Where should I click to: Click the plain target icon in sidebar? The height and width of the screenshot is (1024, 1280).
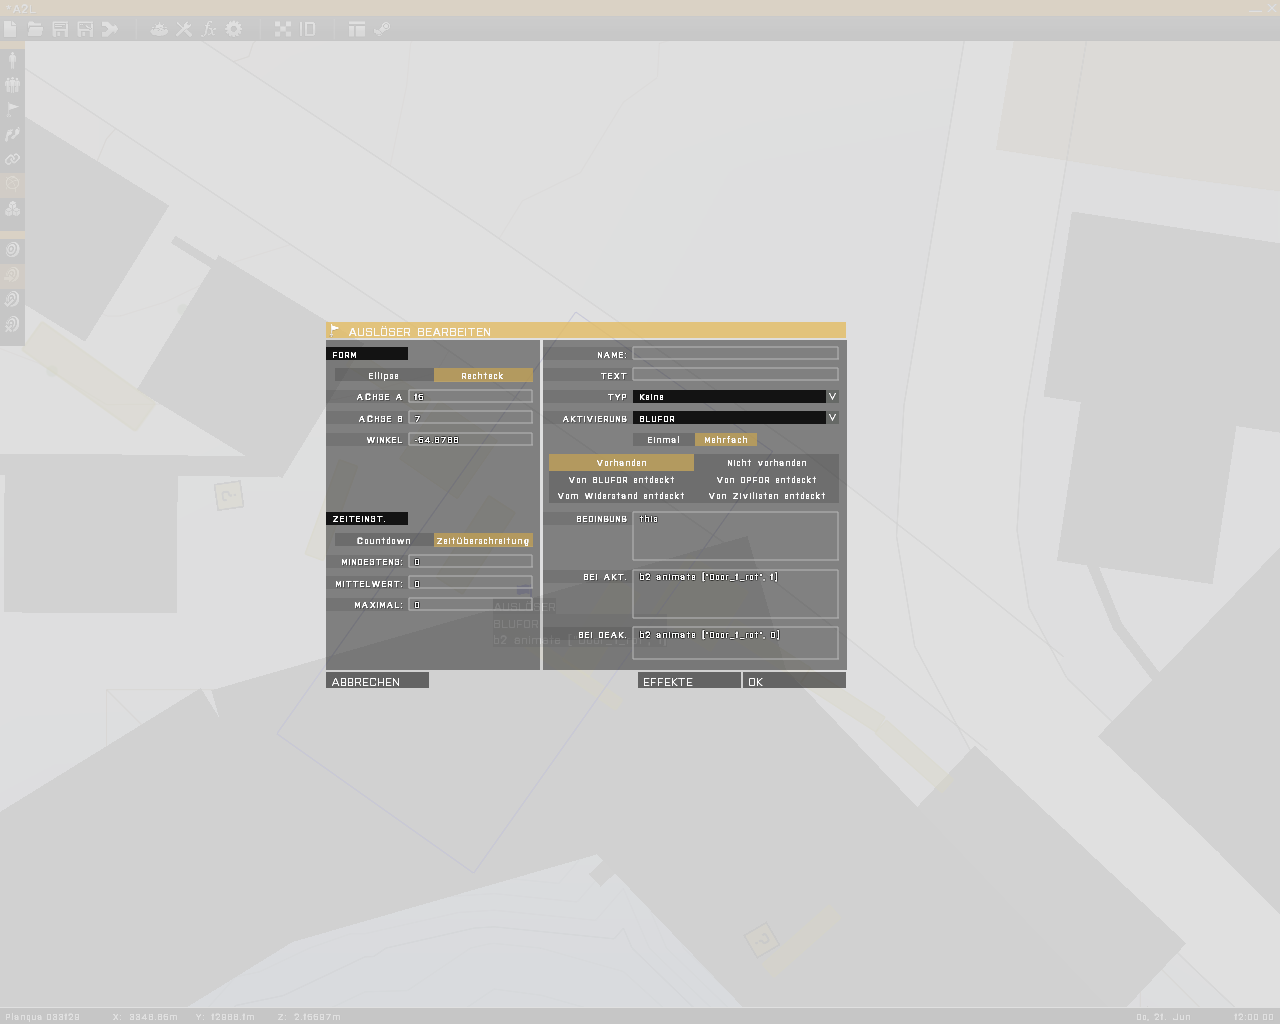[12, 249]
